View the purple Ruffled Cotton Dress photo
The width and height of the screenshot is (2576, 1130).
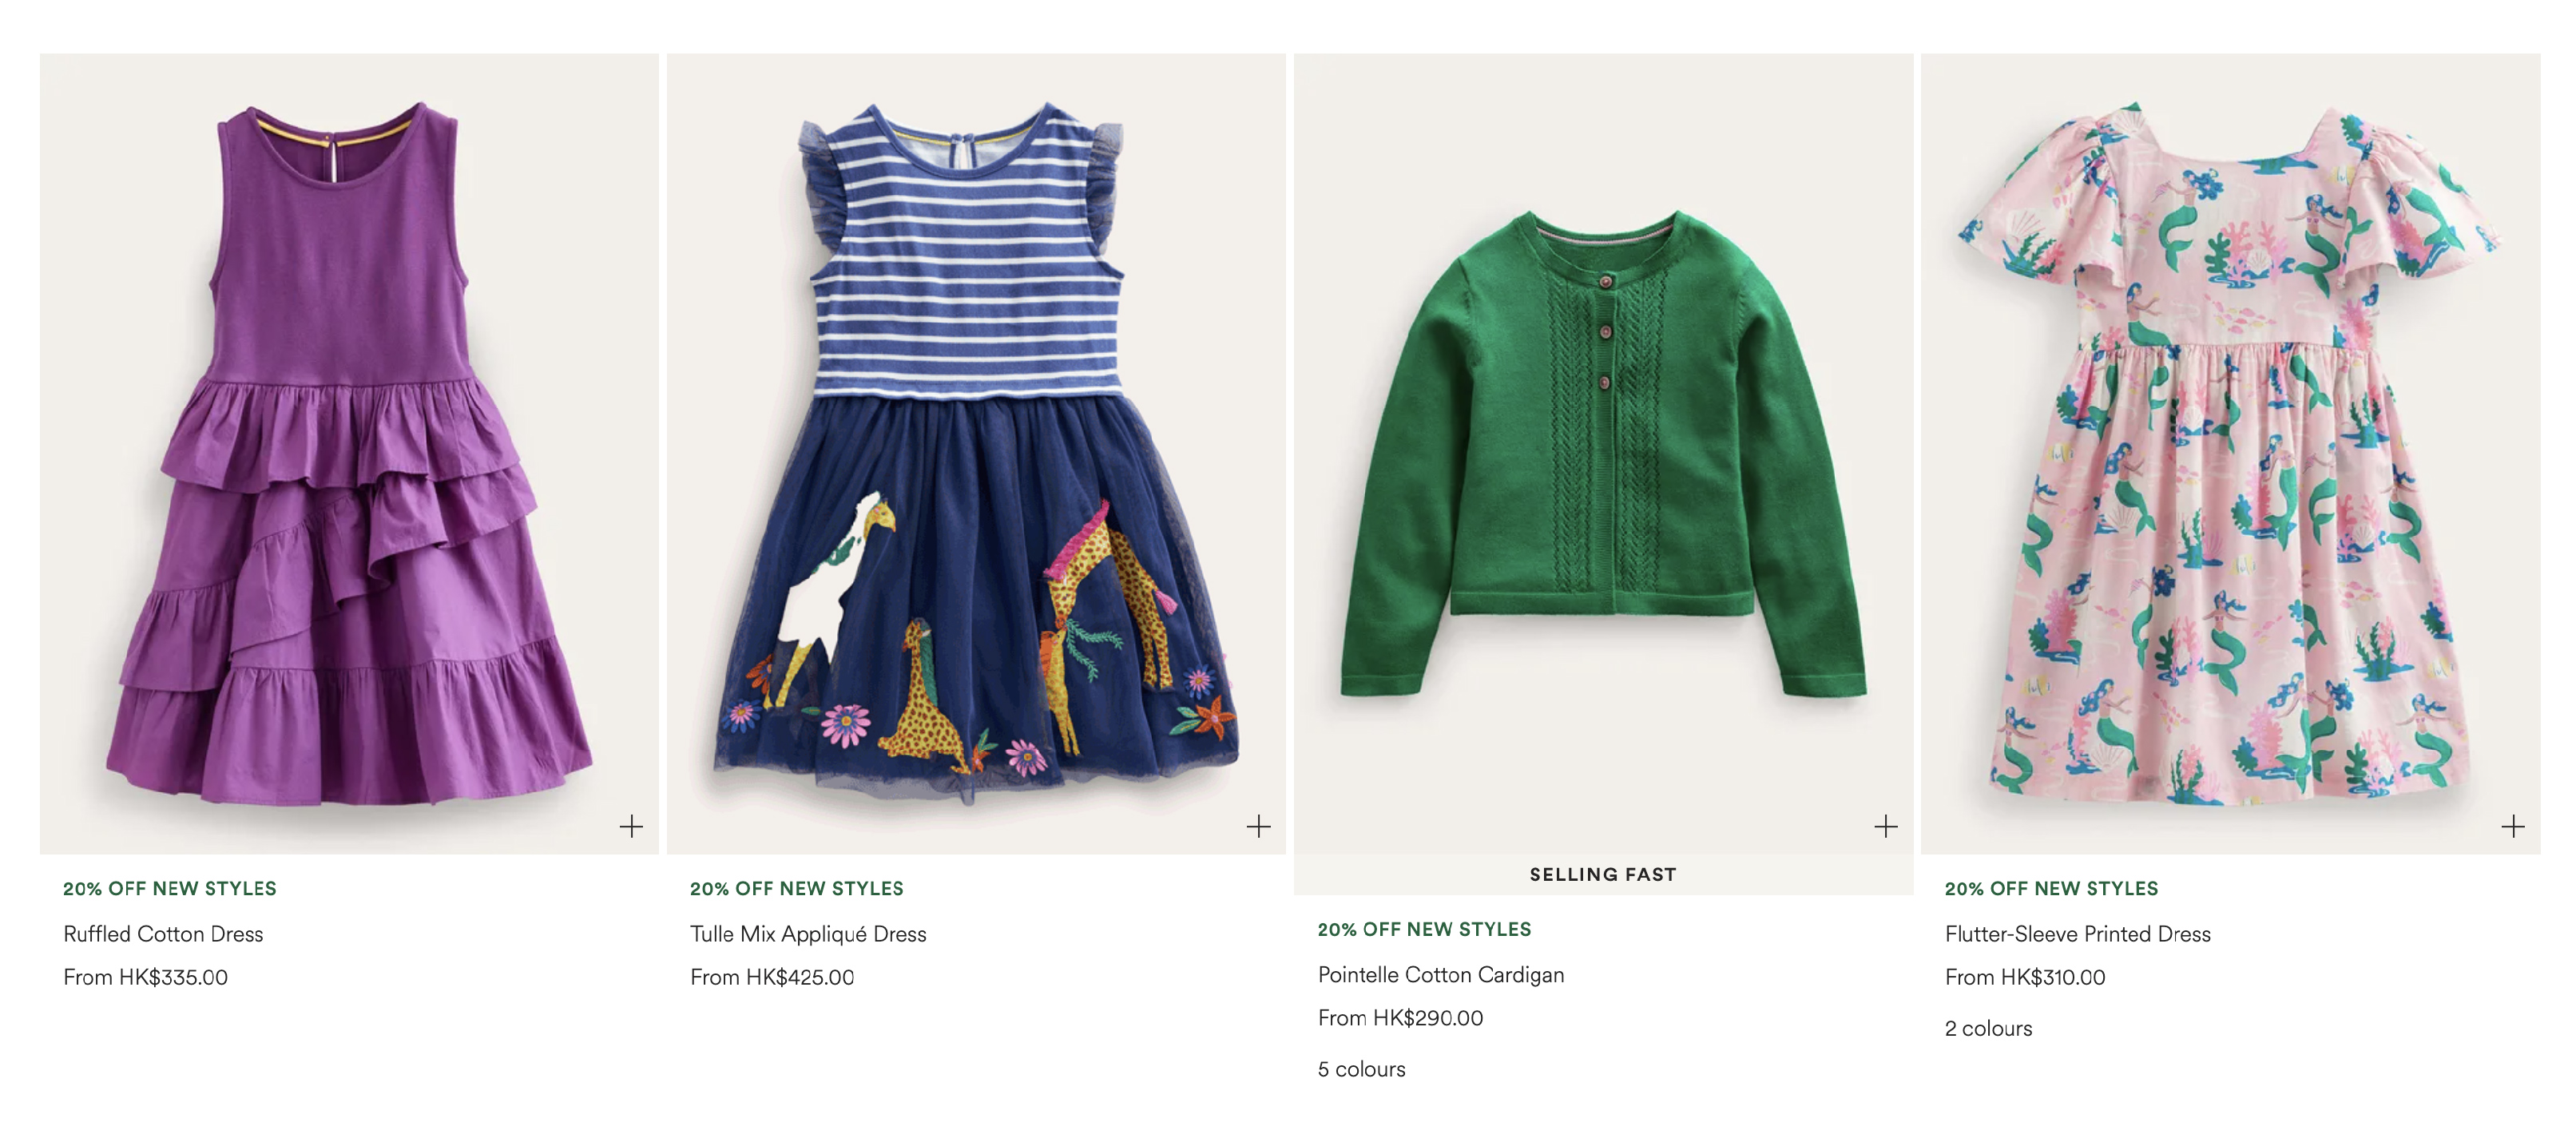tap(349, 453)
